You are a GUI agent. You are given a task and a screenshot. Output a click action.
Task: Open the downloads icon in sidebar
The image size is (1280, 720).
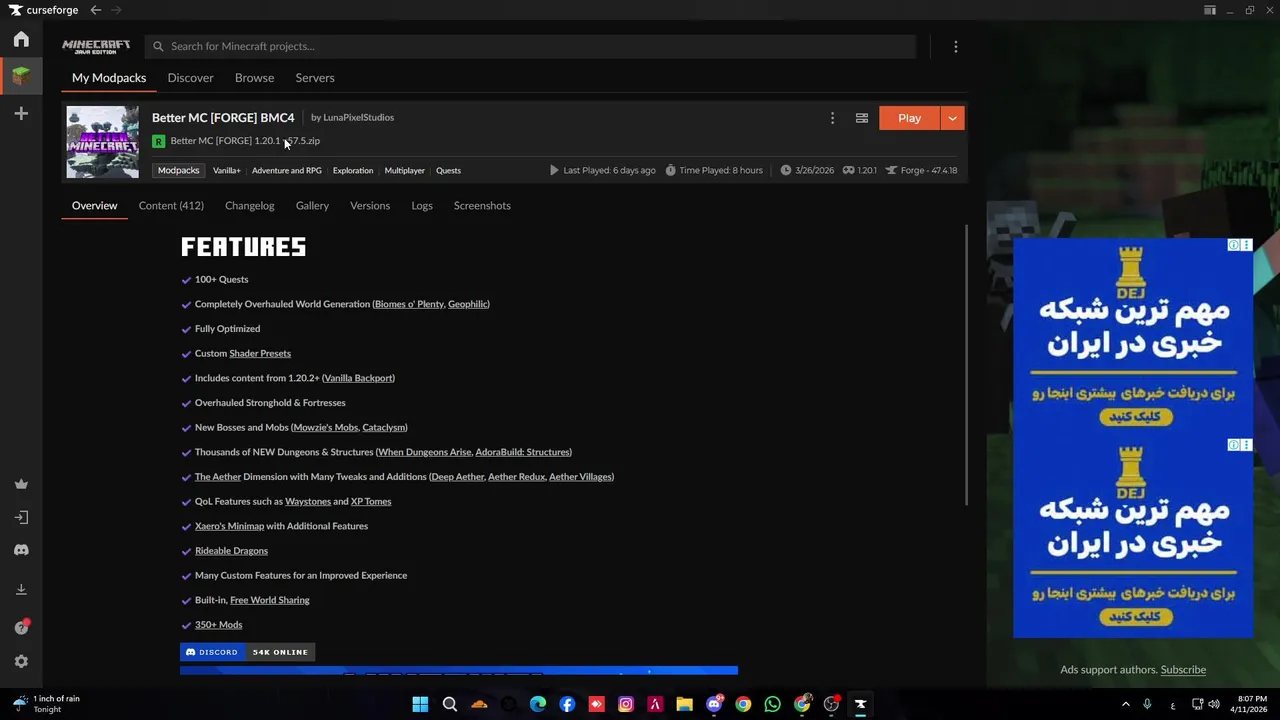pos(21,589)
